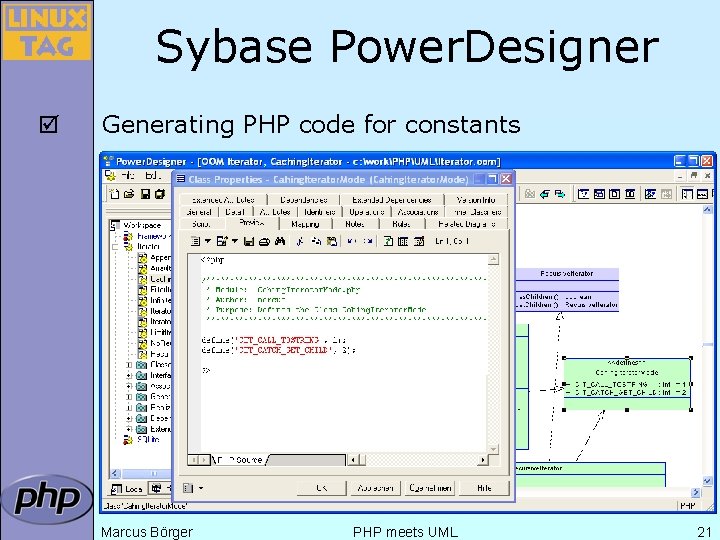Switch to the Dependencies tab
The height and width of the screenshot is (540, 720).
pyautogui.click(x=304, y=200)
